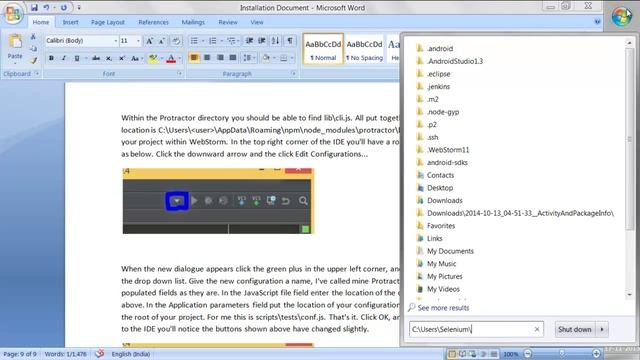Toggle bold formatting
Viewport: 640px width, 360px height.
(x=51, y=58)
